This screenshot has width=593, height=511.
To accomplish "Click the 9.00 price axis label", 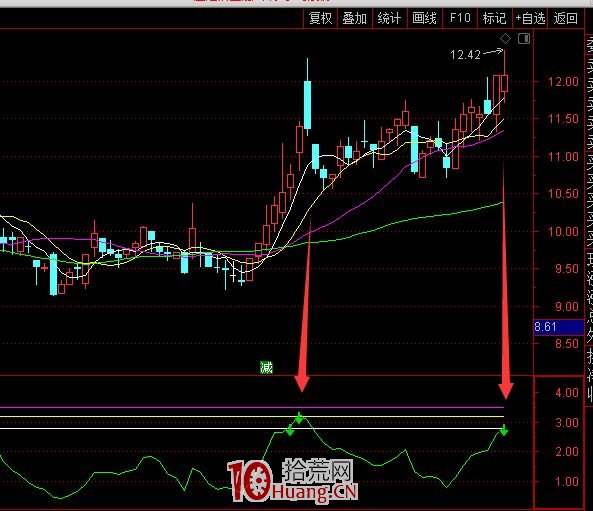I will click(567, 306).
